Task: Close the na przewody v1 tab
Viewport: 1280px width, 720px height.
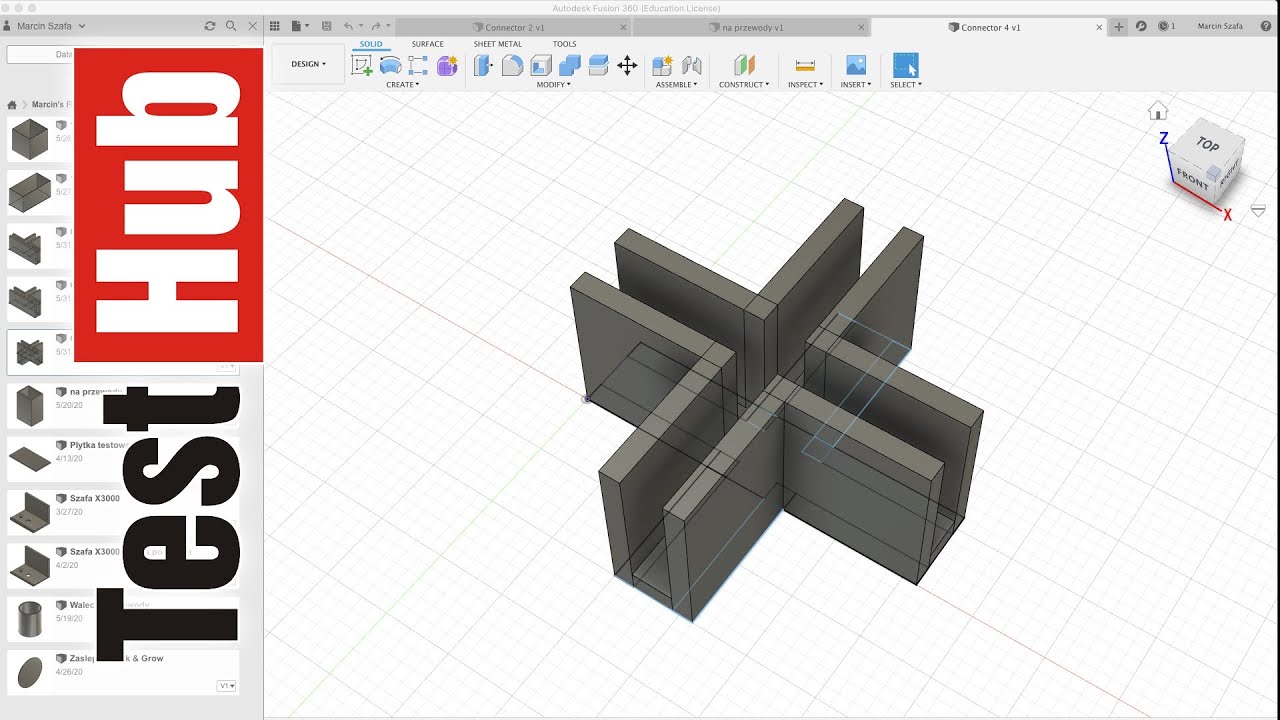Action: [859, 27]
